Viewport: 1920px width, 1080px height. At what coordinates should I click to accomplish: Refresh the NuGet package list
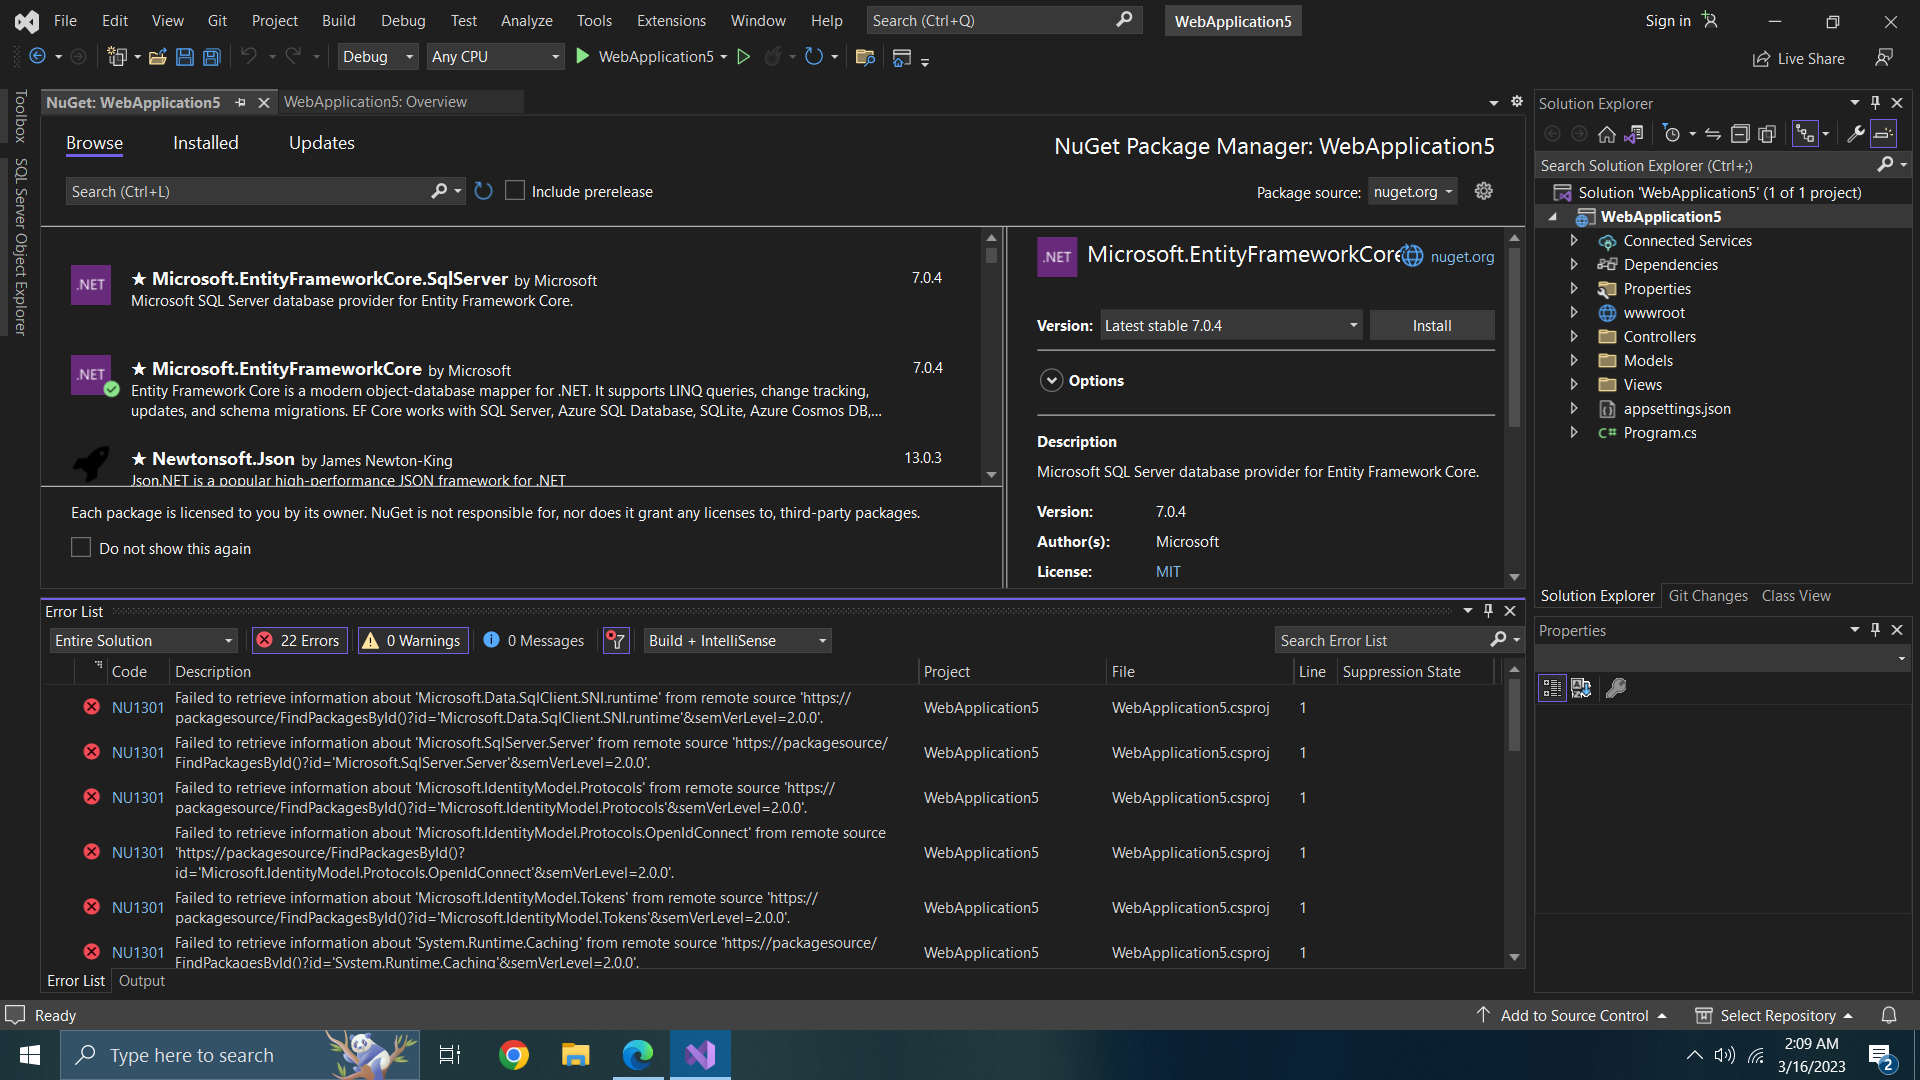[484, 191]
